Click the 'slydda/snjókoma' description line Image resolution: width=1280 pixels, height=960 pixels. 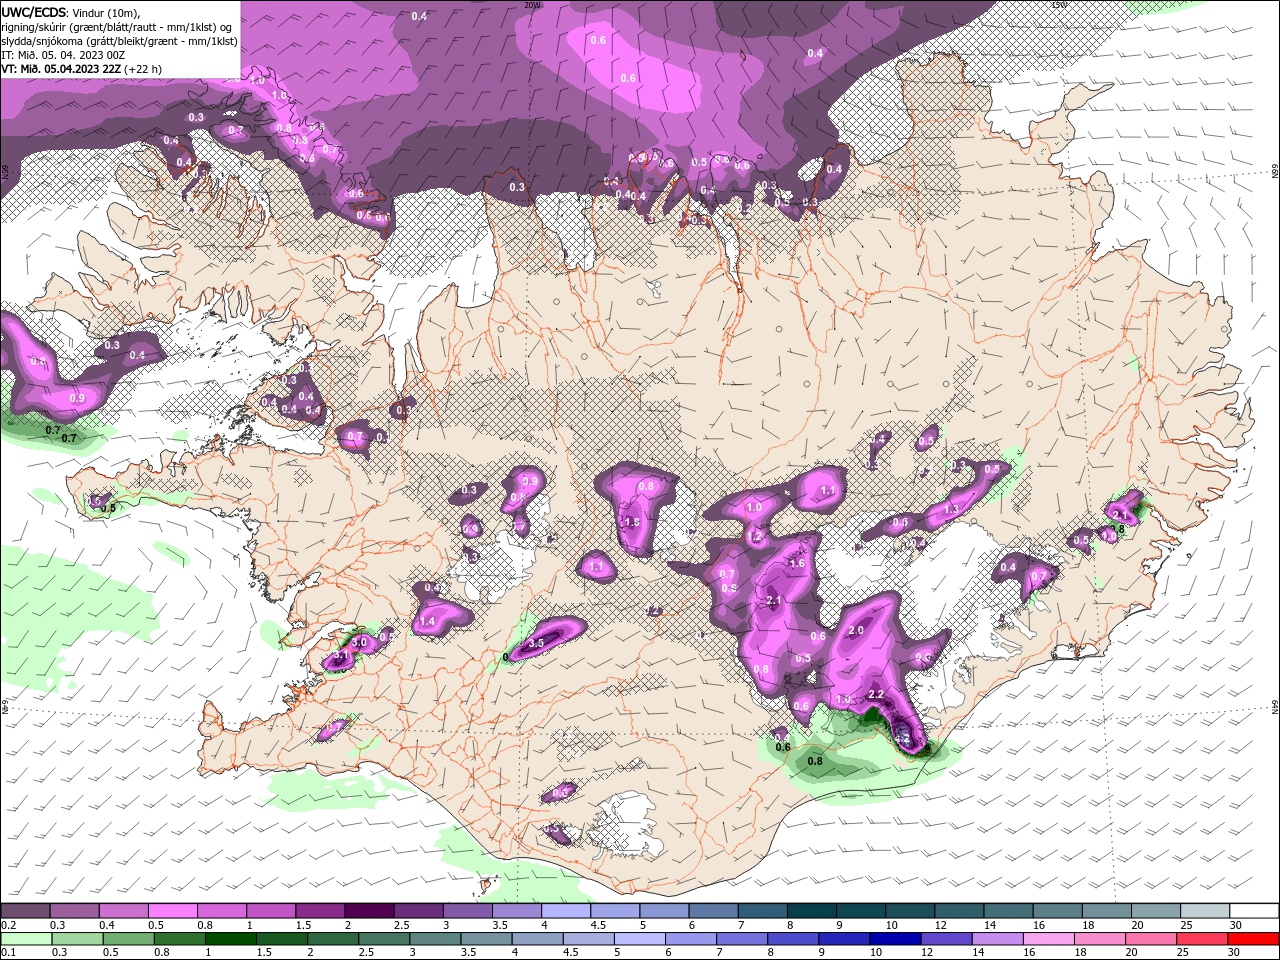[x=119, y=41]
